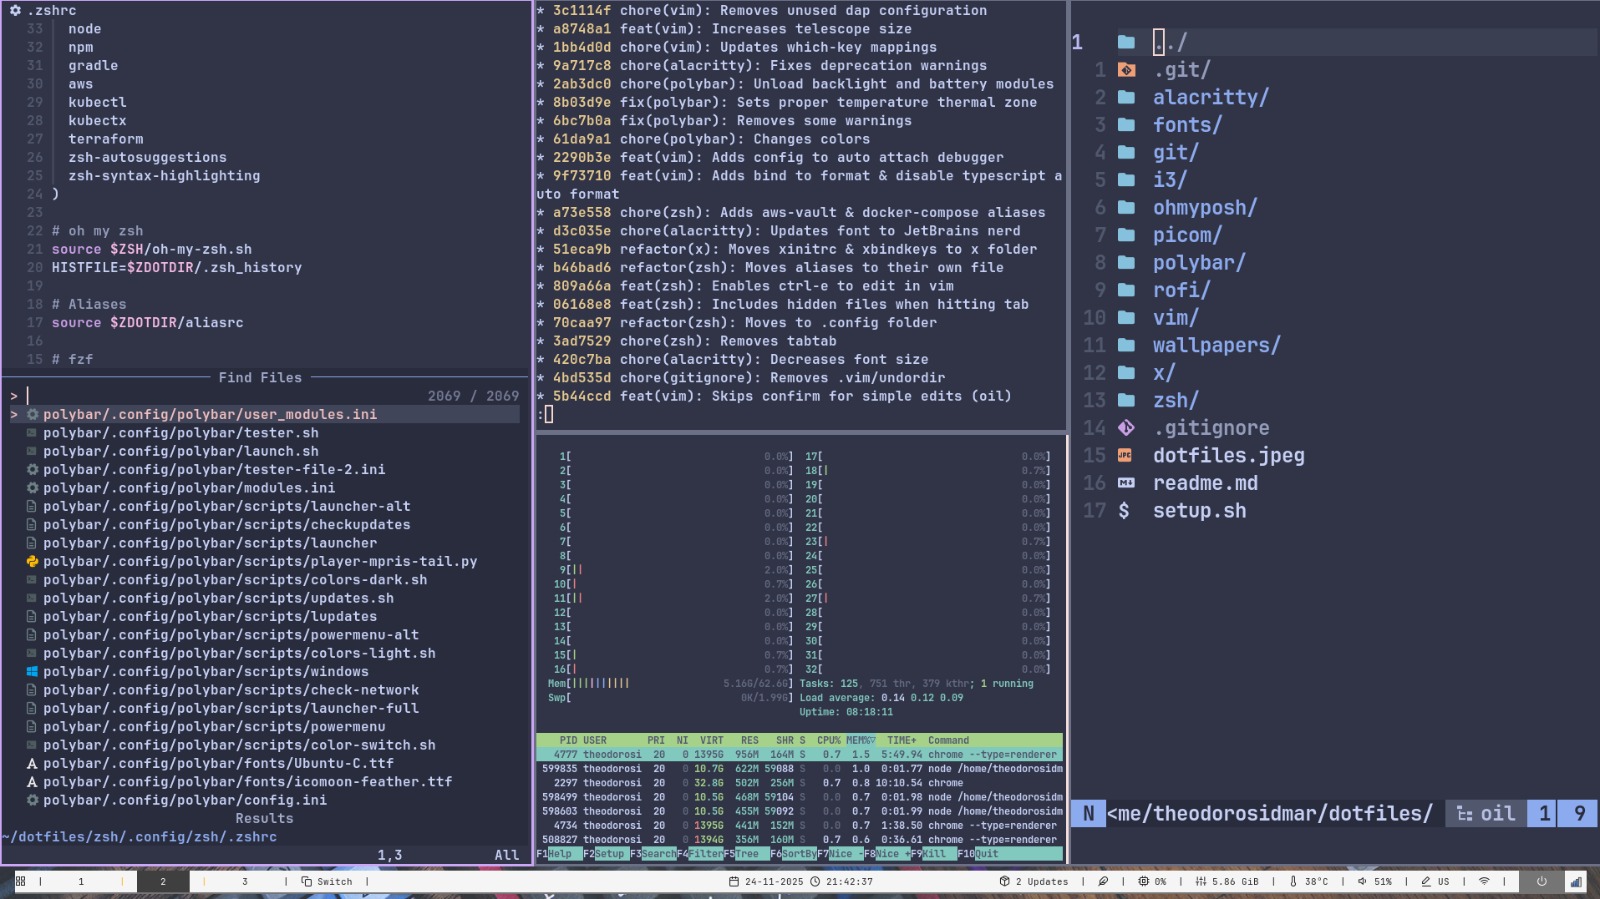Viewport: 1600px width, 899px height.
Task: Switch to workspace 3 in polybar
Action: point(244,881)
